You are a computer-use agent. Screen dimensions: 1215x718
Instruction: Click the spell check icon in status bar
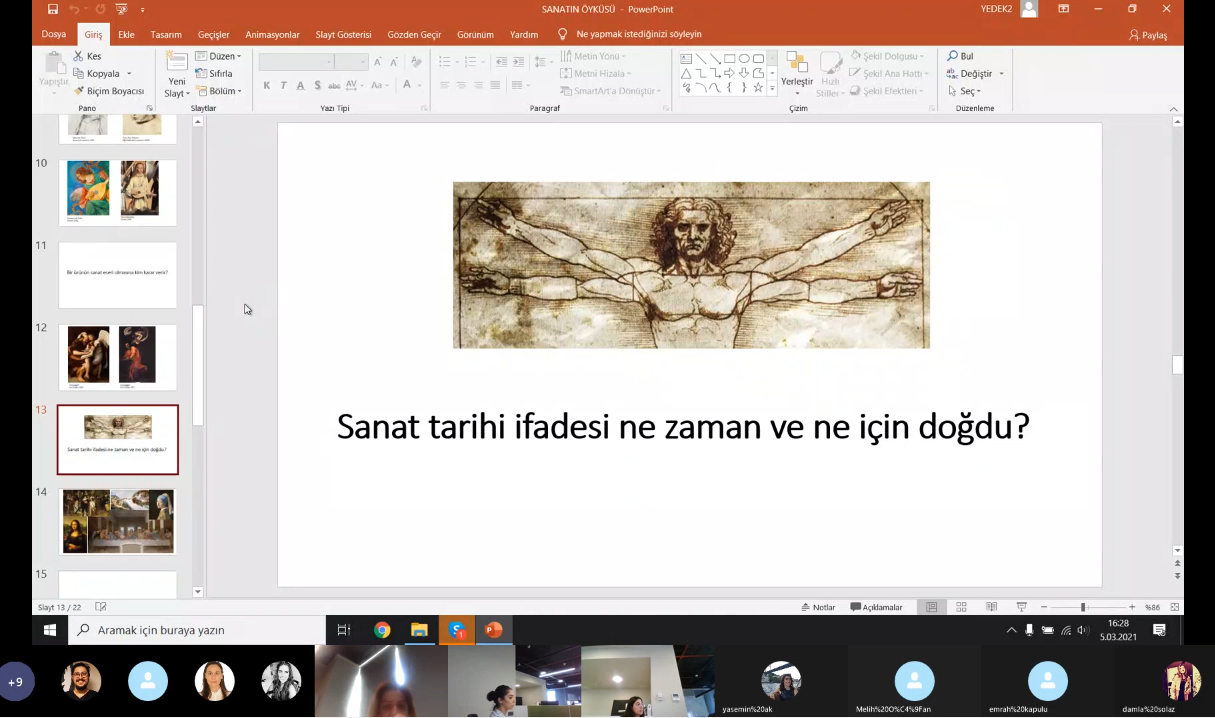coord(100,607)
